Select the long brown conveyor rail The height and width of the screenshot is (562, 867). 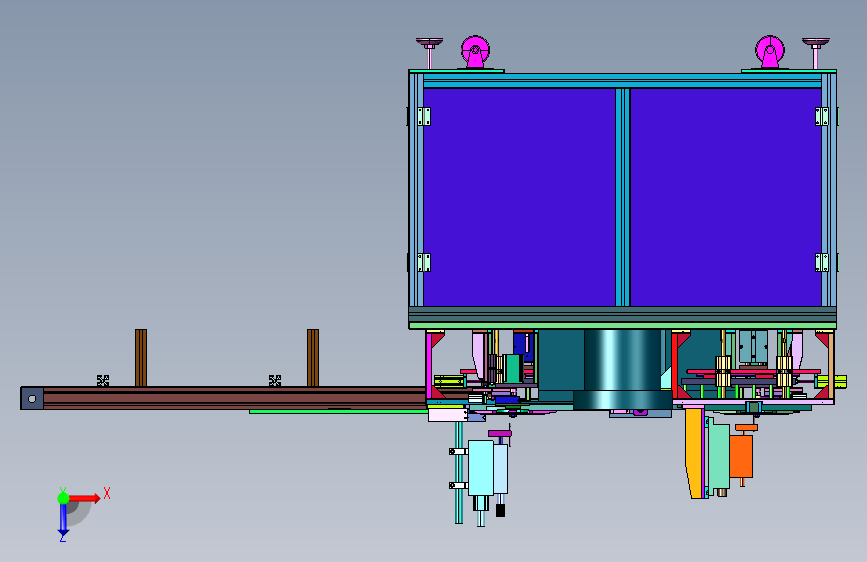[234, 398]
